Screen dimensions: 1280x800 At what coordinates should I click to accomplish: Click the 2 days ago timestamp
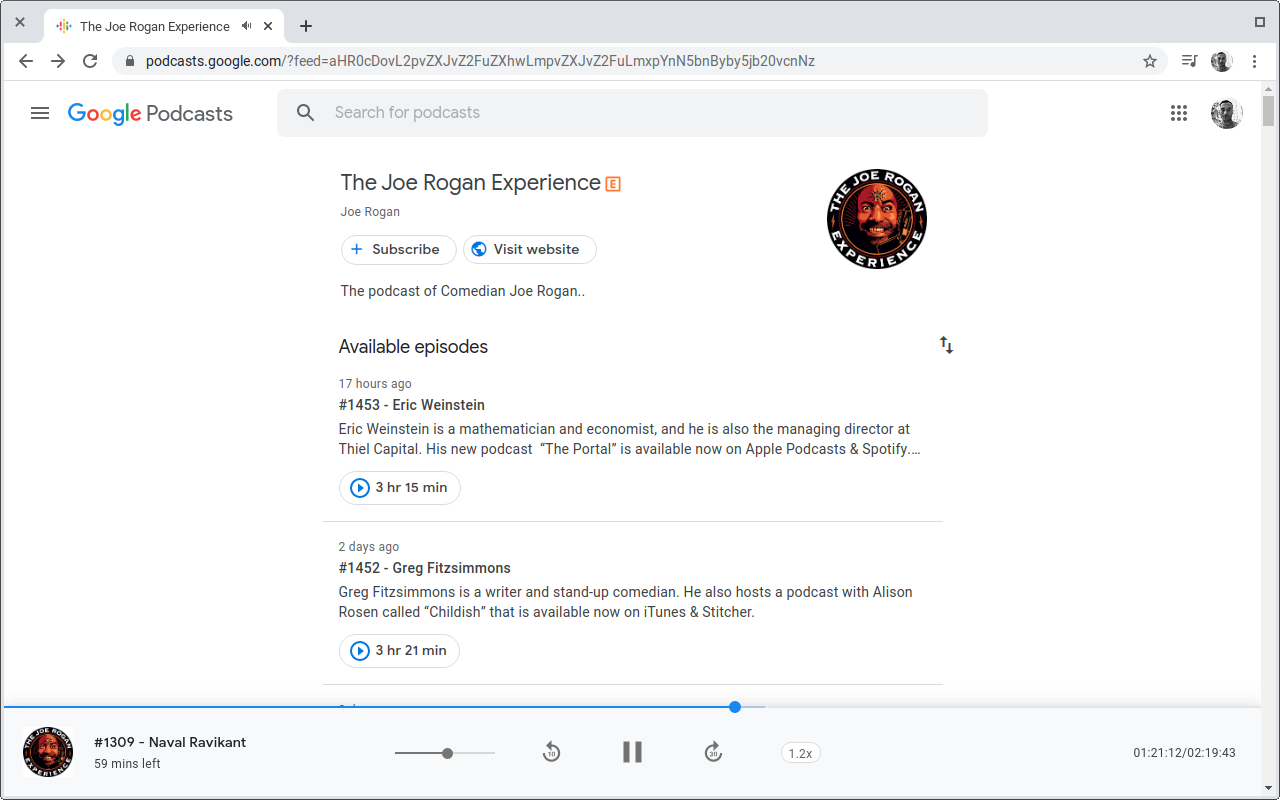pos(369,547)
